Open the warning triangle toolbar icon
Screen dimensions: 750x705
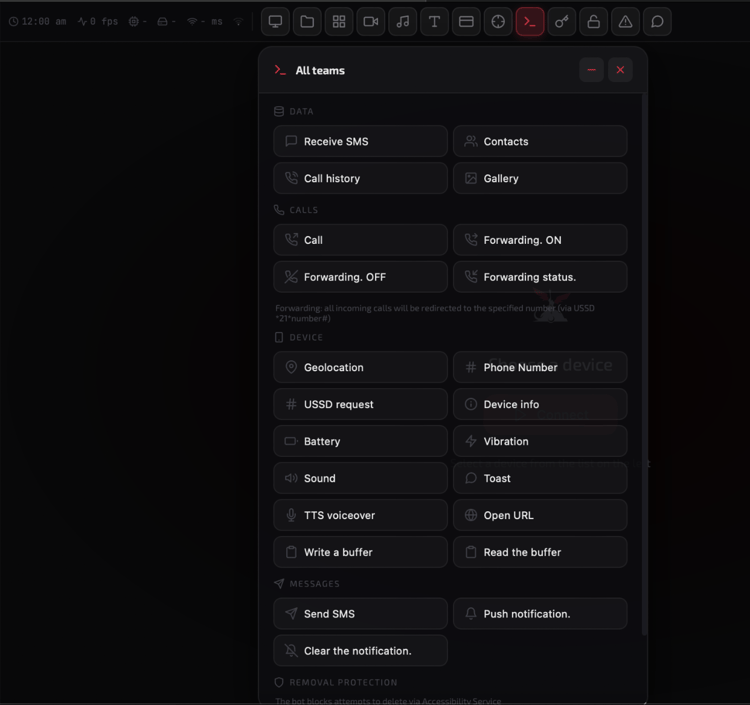pos(625,22)
